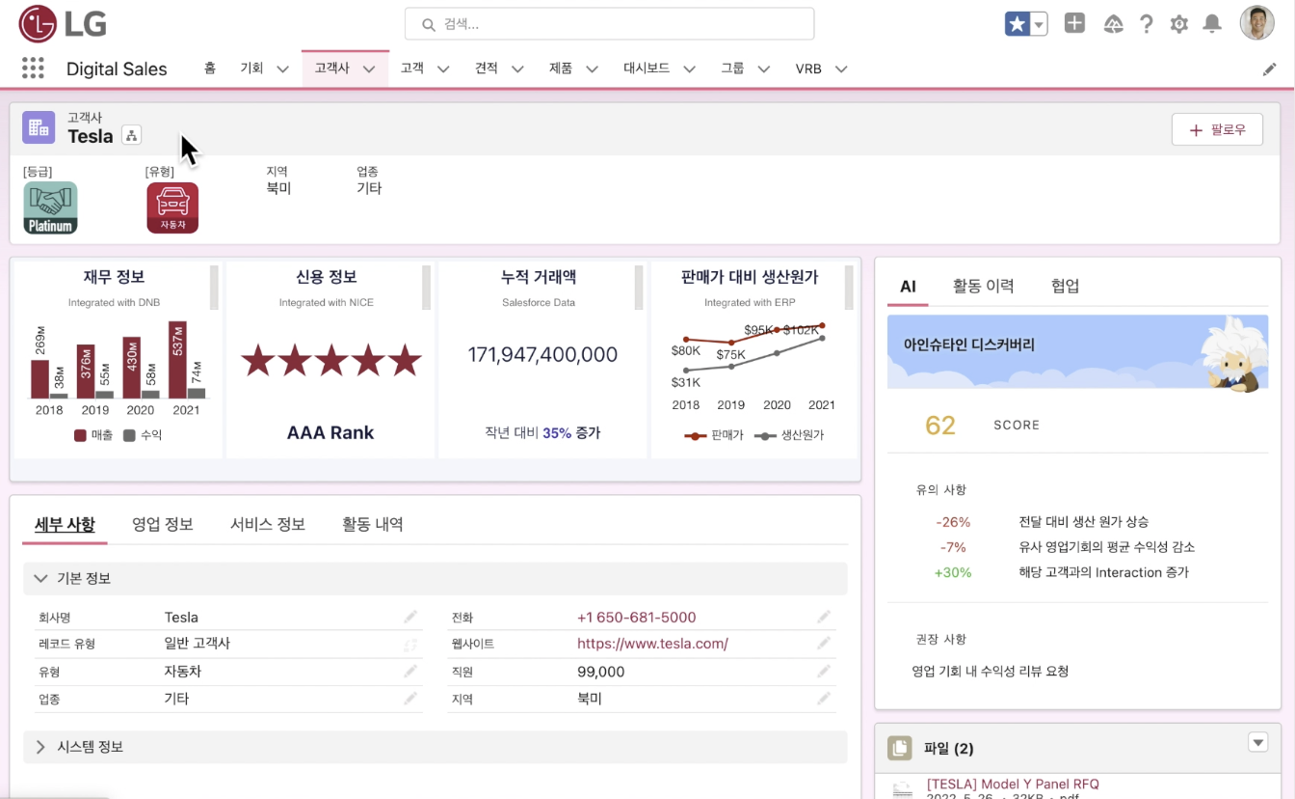Open the https://www.tesla.com/ website link
This screenshot has width=1295, height=799.
pos(652,644)
